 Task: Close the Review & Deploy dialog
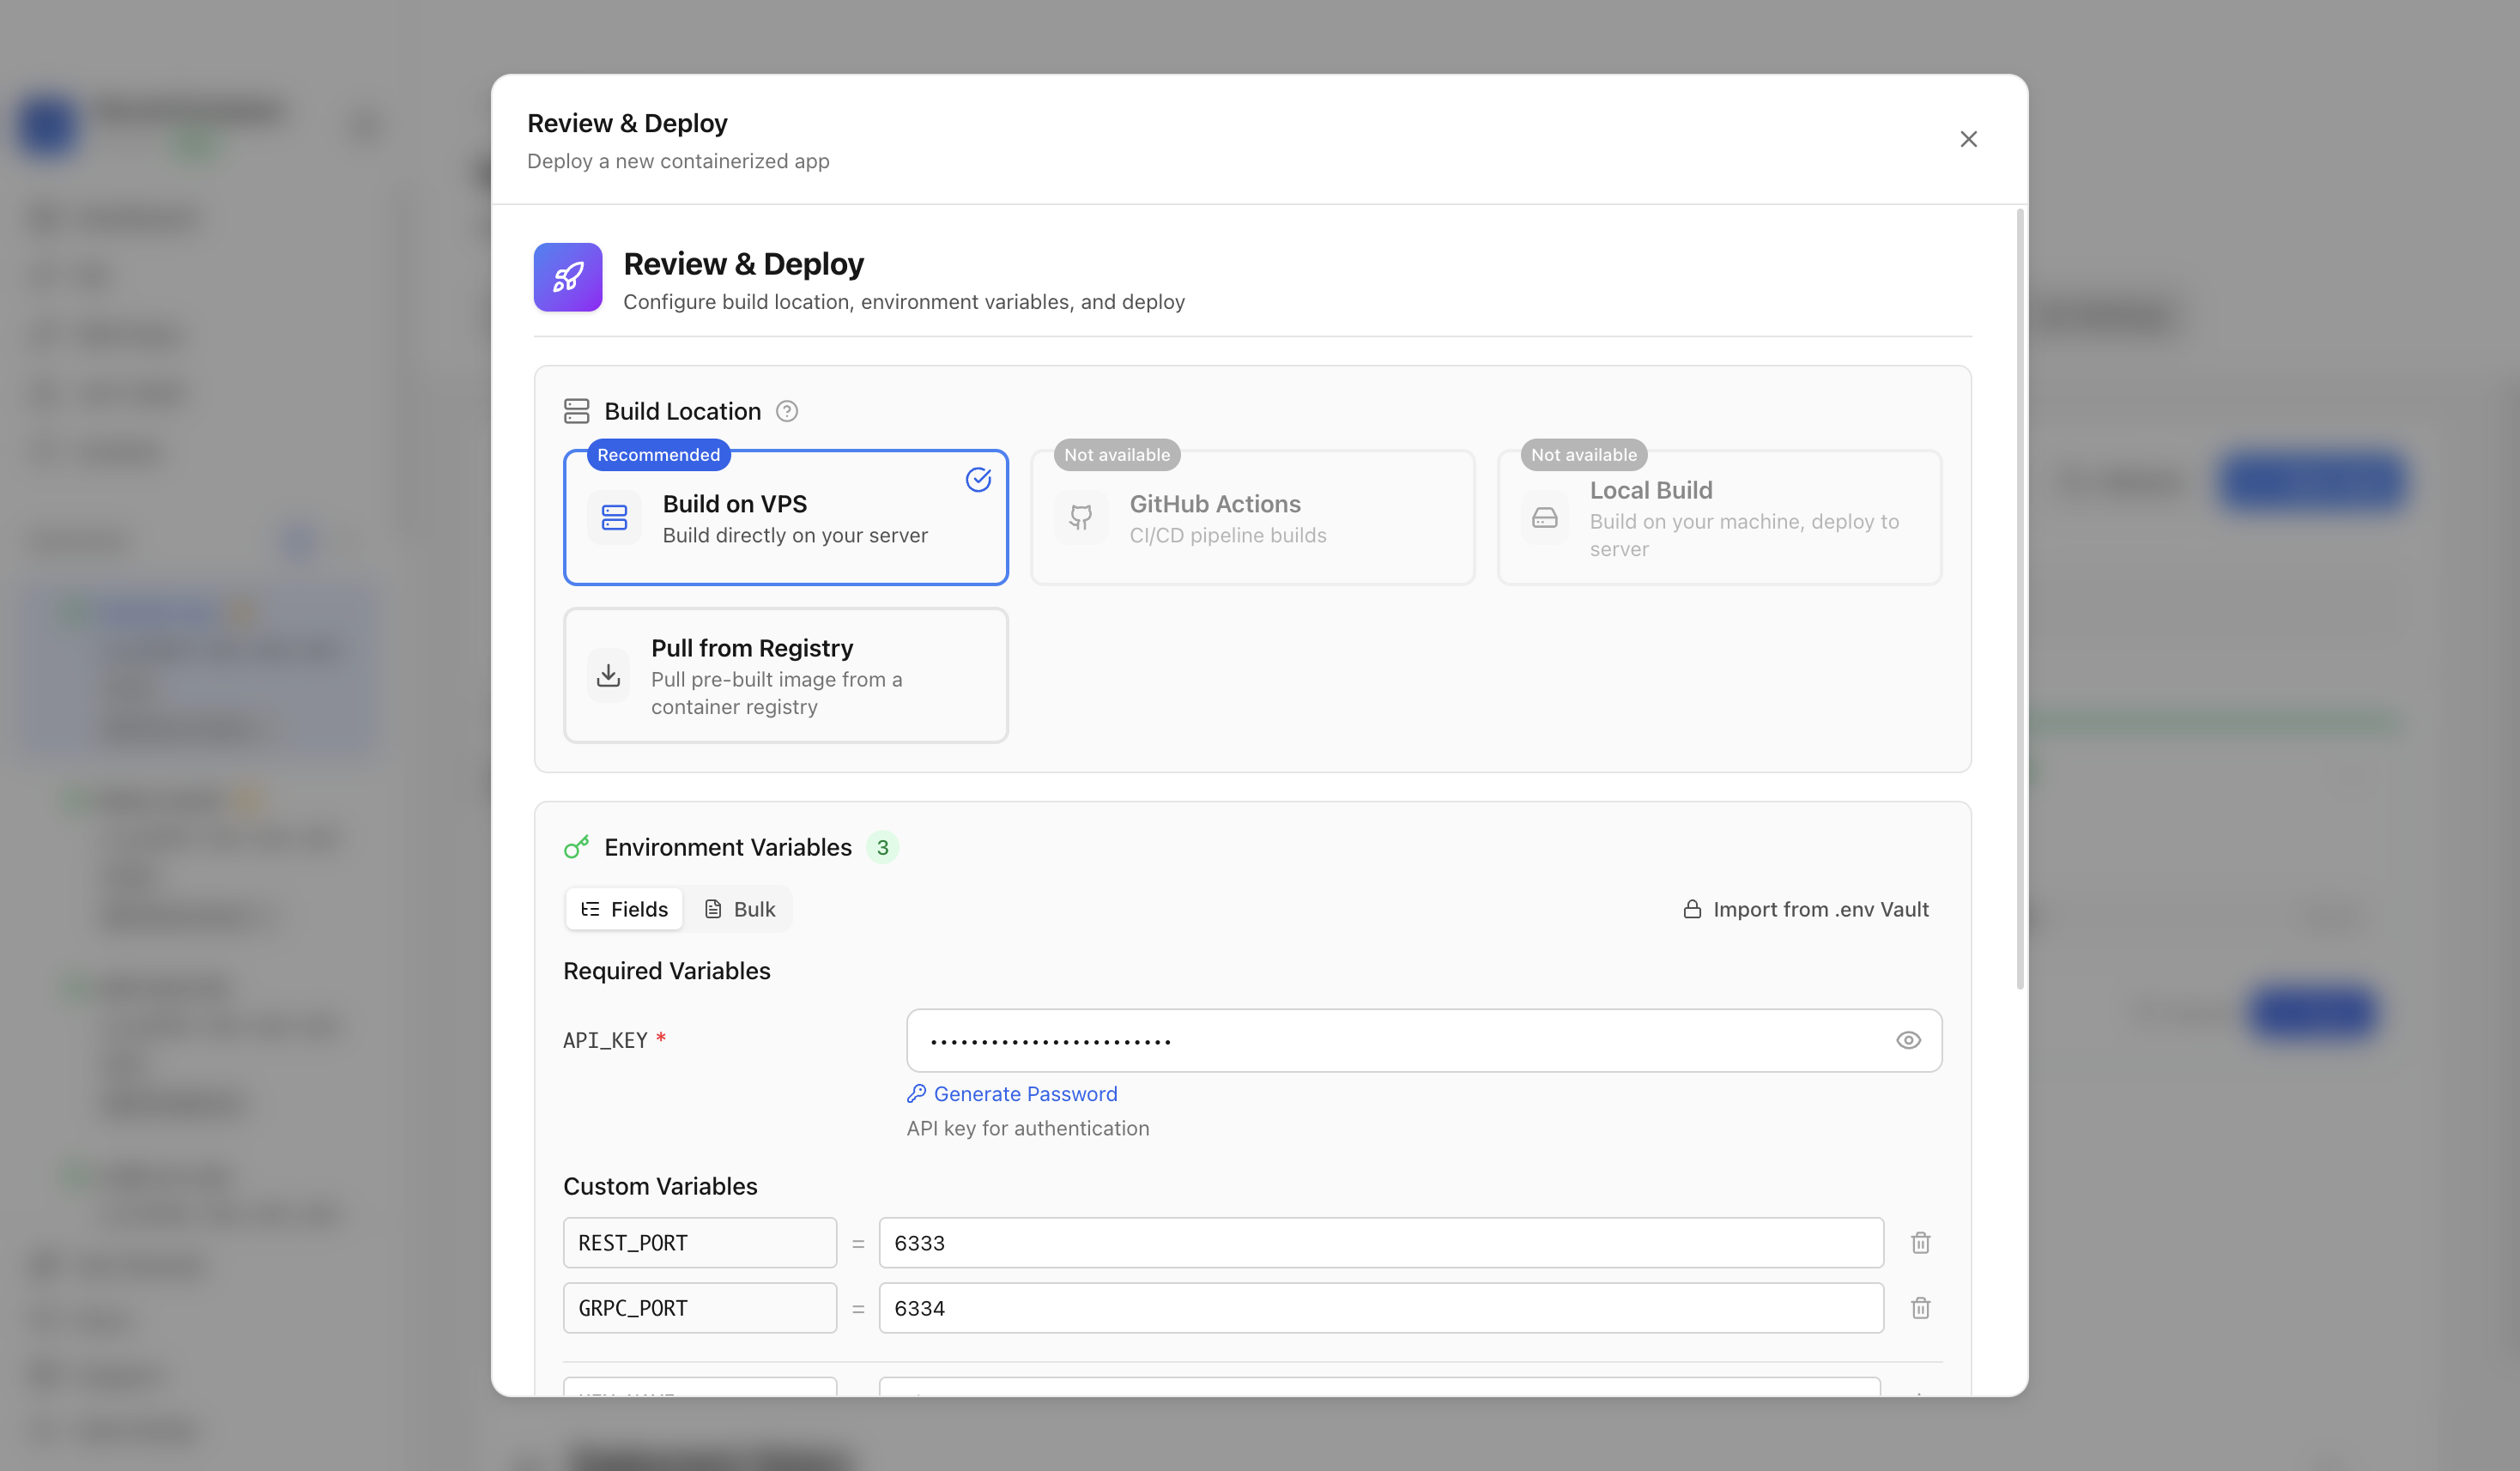tap(1967, 139)
